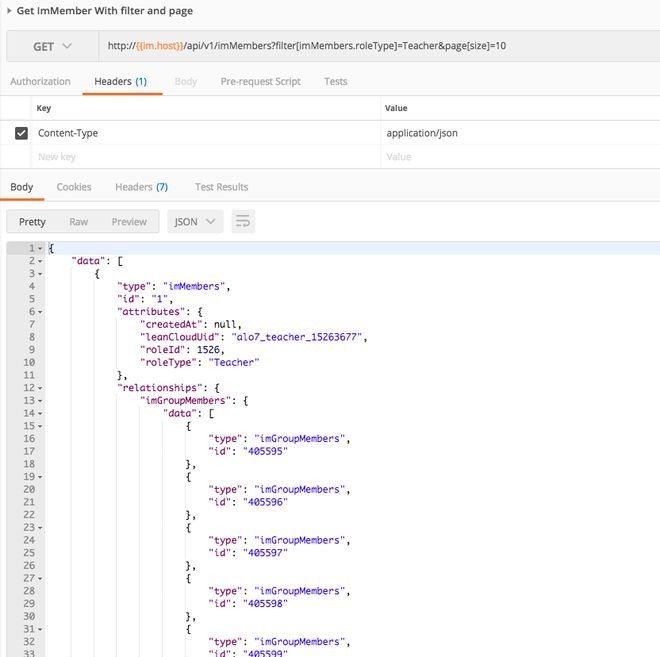Screen dimensions: 660x657
Task: Uncheck the Content-Type header checkbox
Action: tap(21, 133)
